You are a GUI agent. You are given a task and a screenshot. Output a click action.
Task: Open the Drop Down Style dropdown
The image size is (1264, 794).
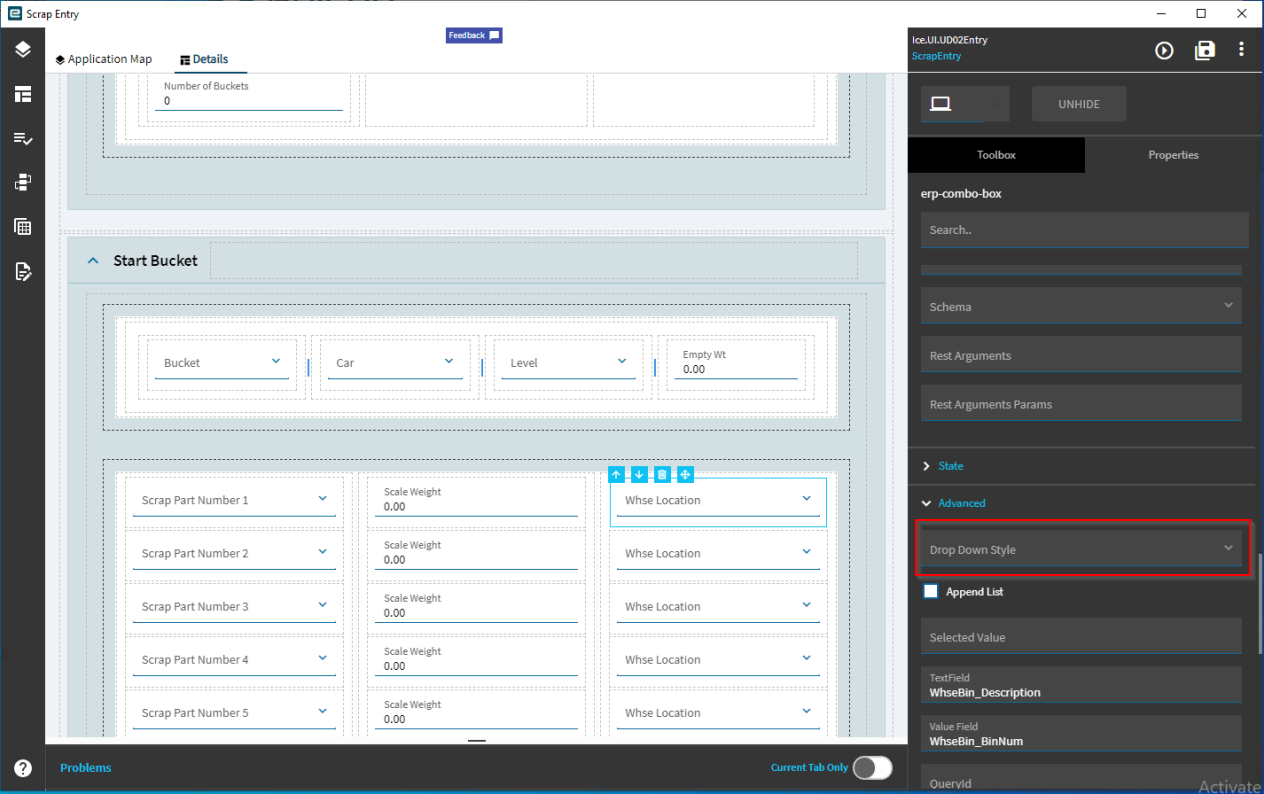tap(1081, 549)
